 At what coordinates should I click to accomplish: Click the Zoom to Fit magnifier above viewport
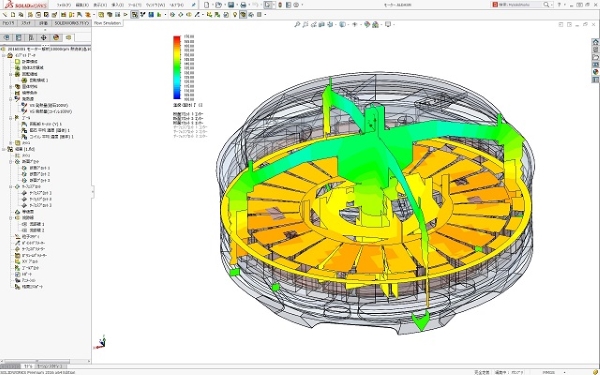297,24
